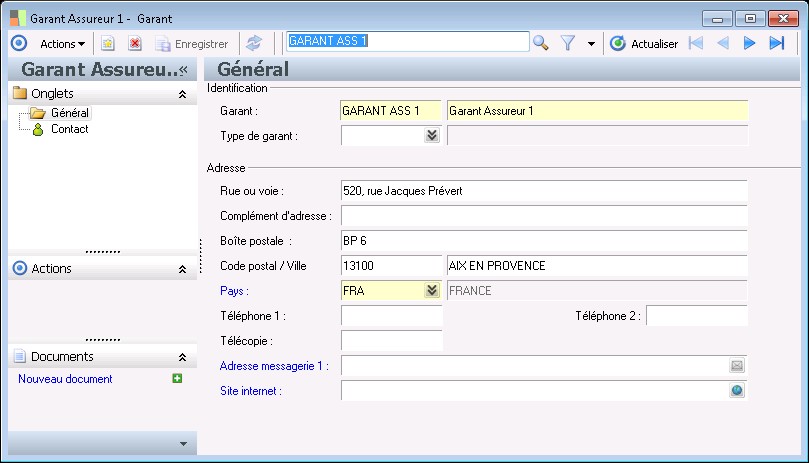
Task: Click the Code postal field 13100
Action: click(391, 266)
